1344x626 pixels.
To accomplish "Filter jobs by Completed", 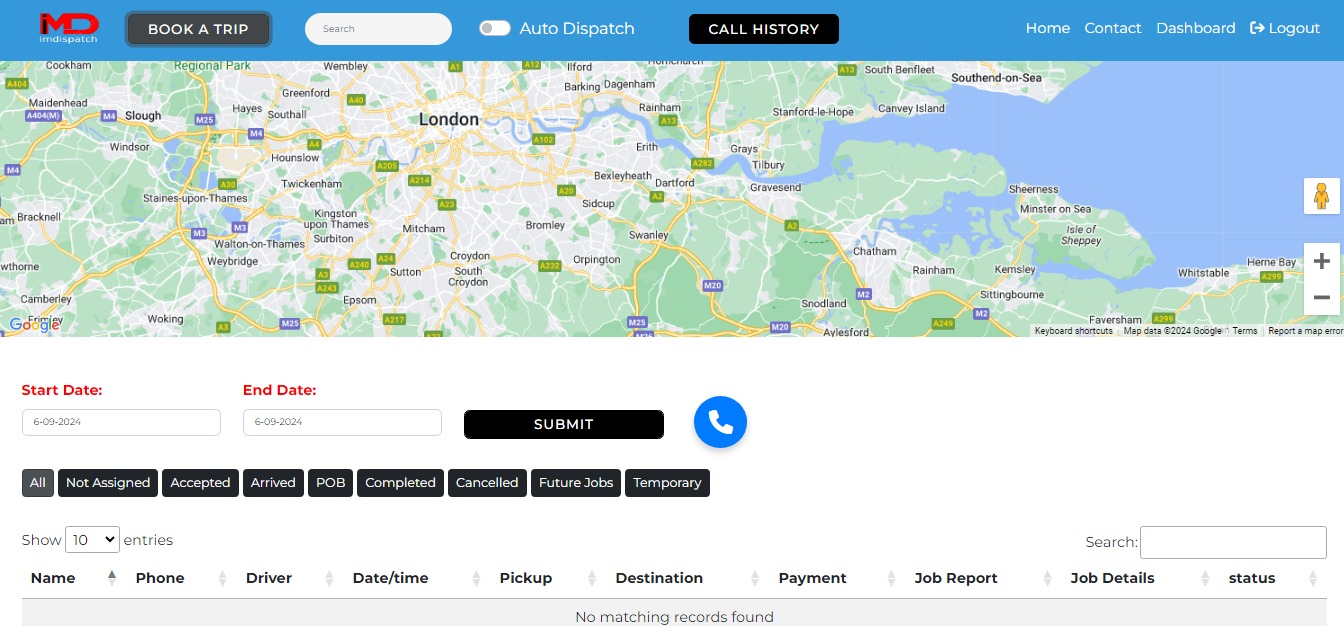I will pos(400,483).
